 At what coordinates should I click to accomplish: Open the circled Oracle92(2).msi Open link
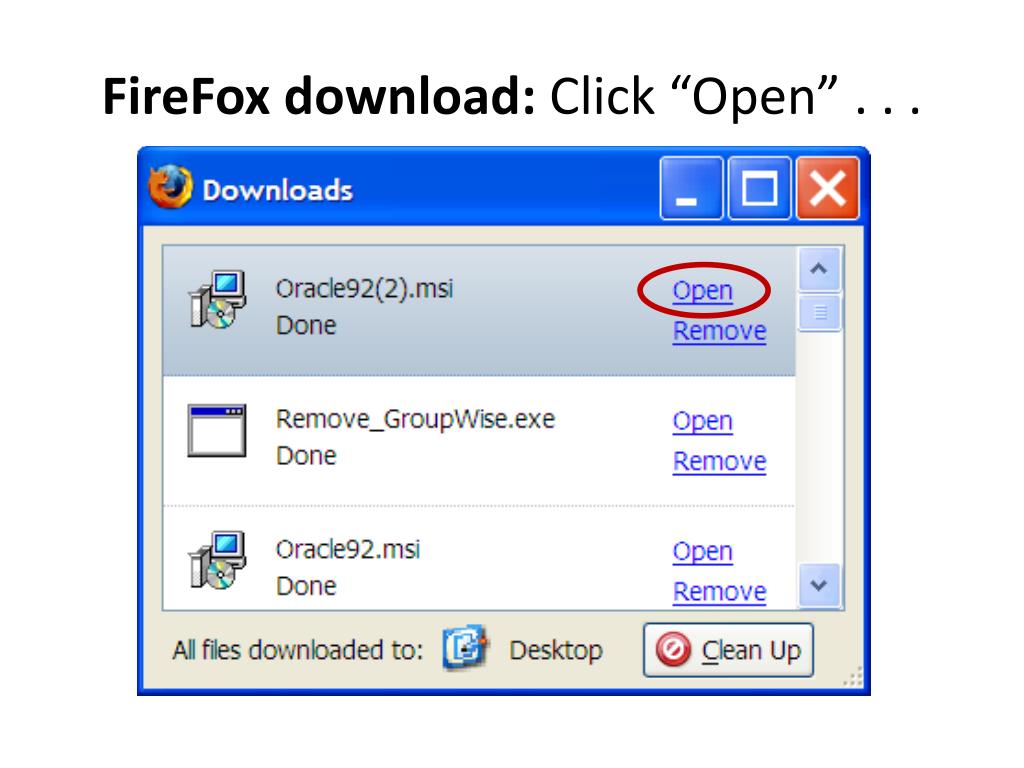click(703, 291)
